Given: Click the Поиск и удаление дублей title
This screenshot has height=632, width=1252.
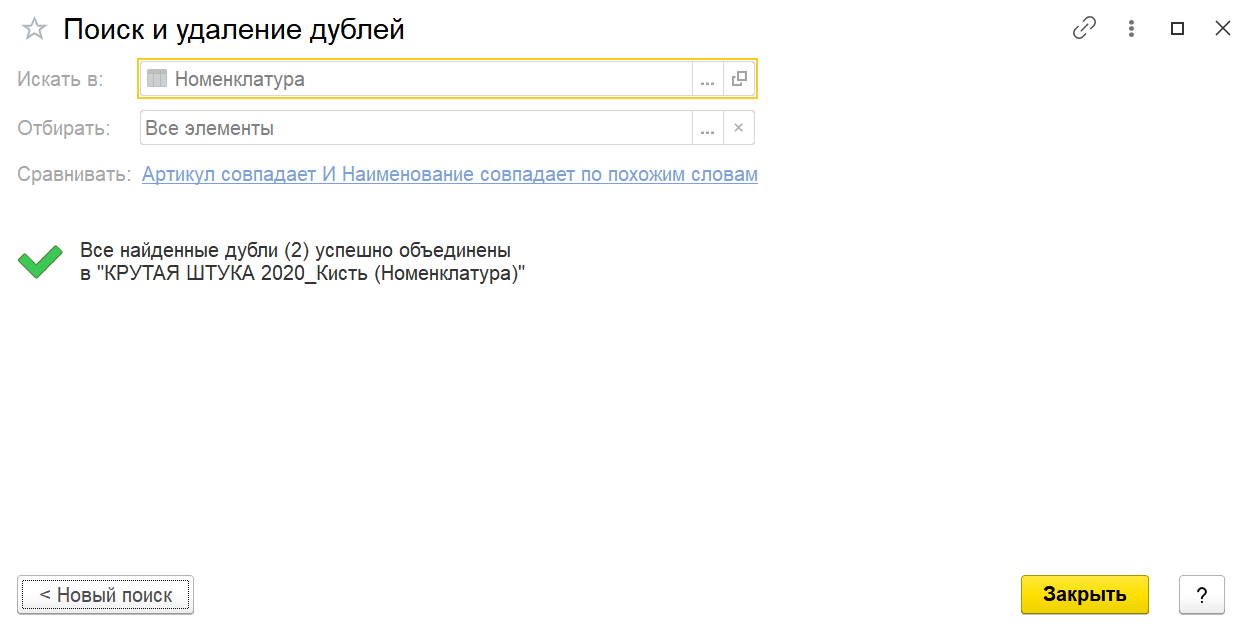Looking at the screenshot, I should pos(234,29).
